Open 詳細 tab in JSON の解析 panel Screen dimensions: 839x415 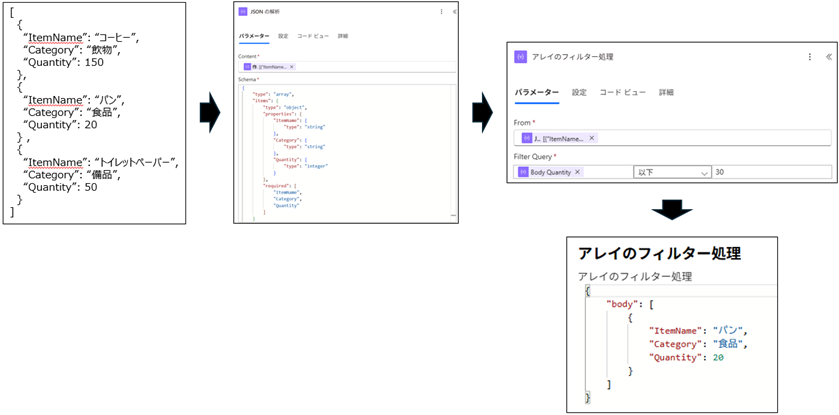pos(343,36)
